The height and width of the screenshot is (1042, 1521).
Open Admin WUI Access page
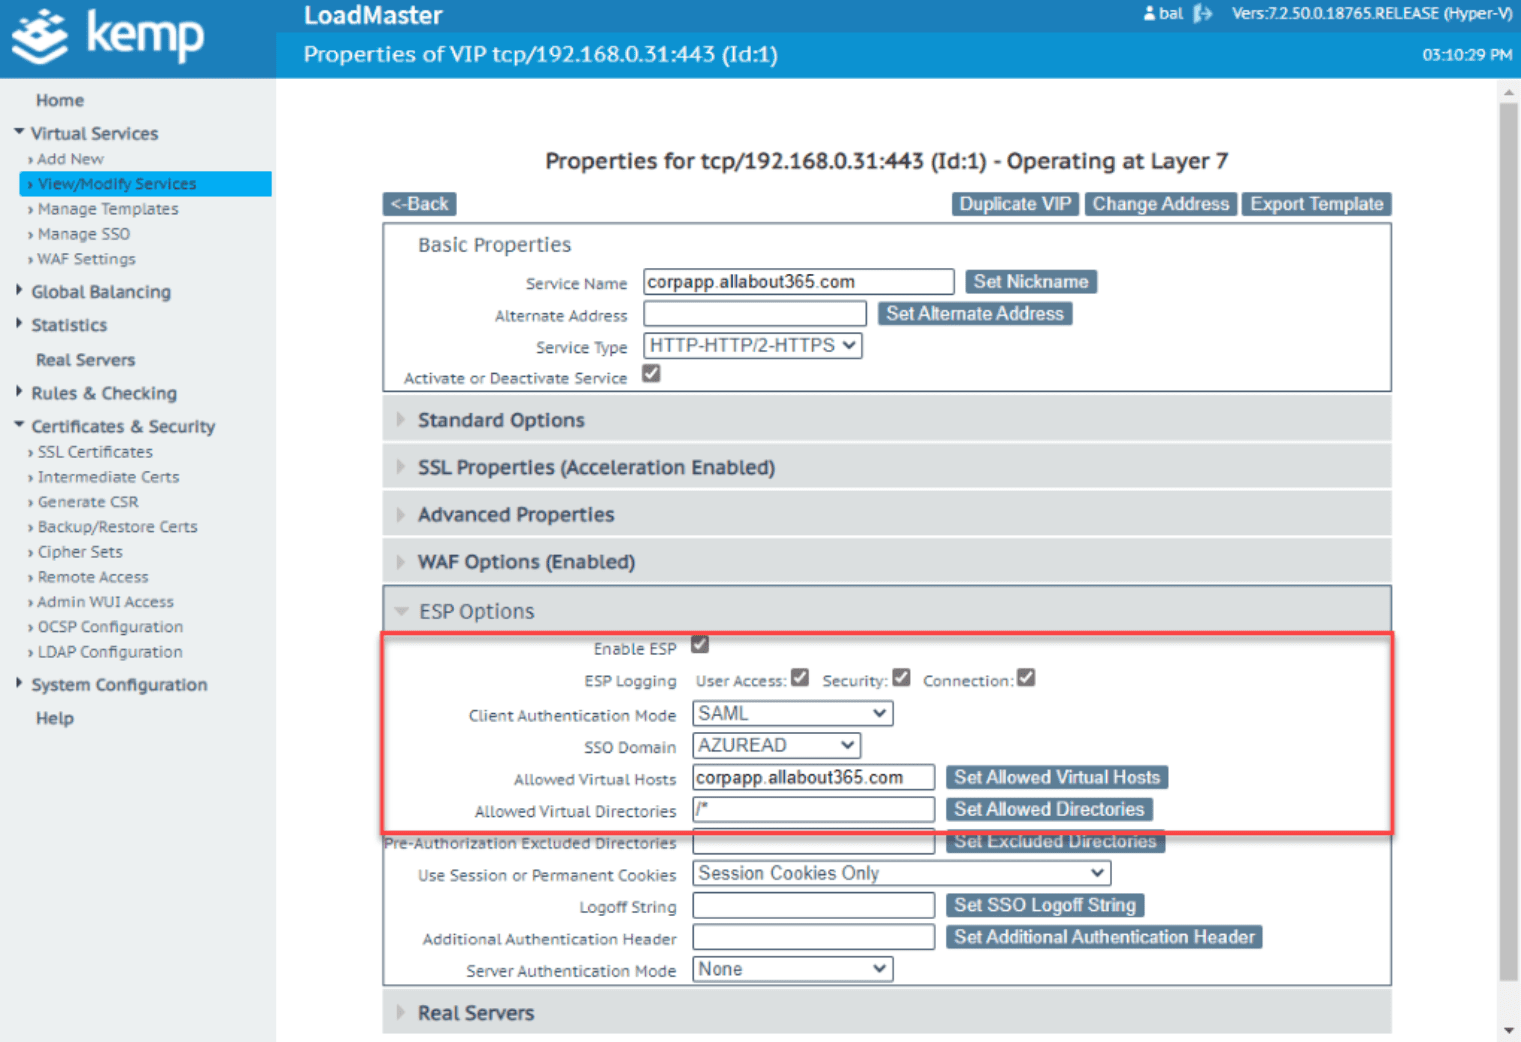pos(105,602)
